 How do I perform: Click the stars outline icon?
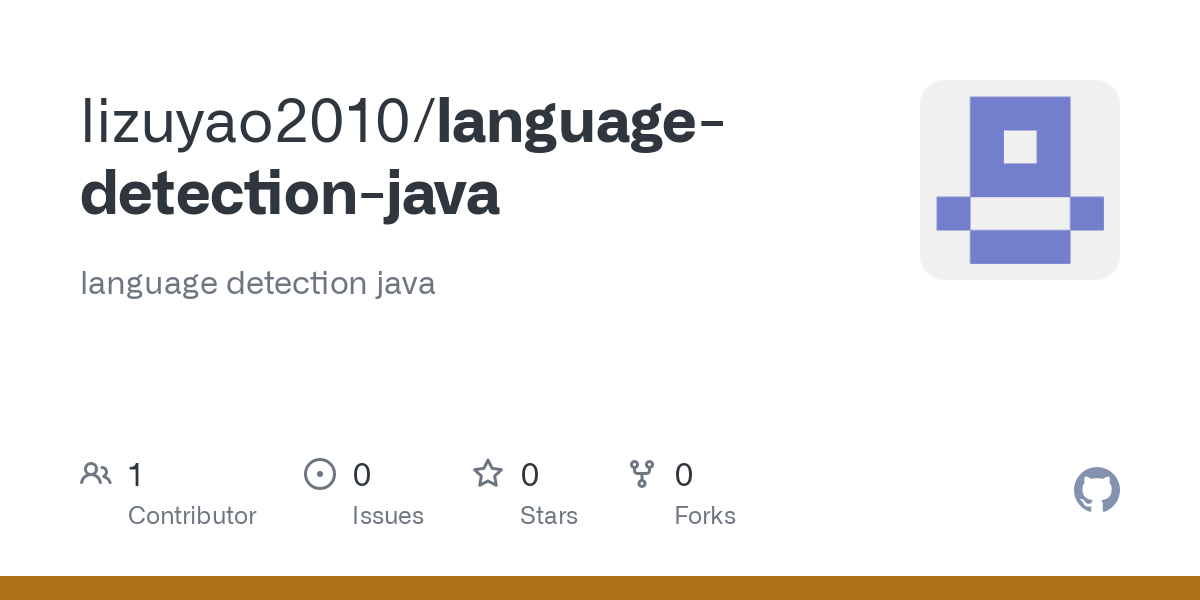[x=488, y=474]
